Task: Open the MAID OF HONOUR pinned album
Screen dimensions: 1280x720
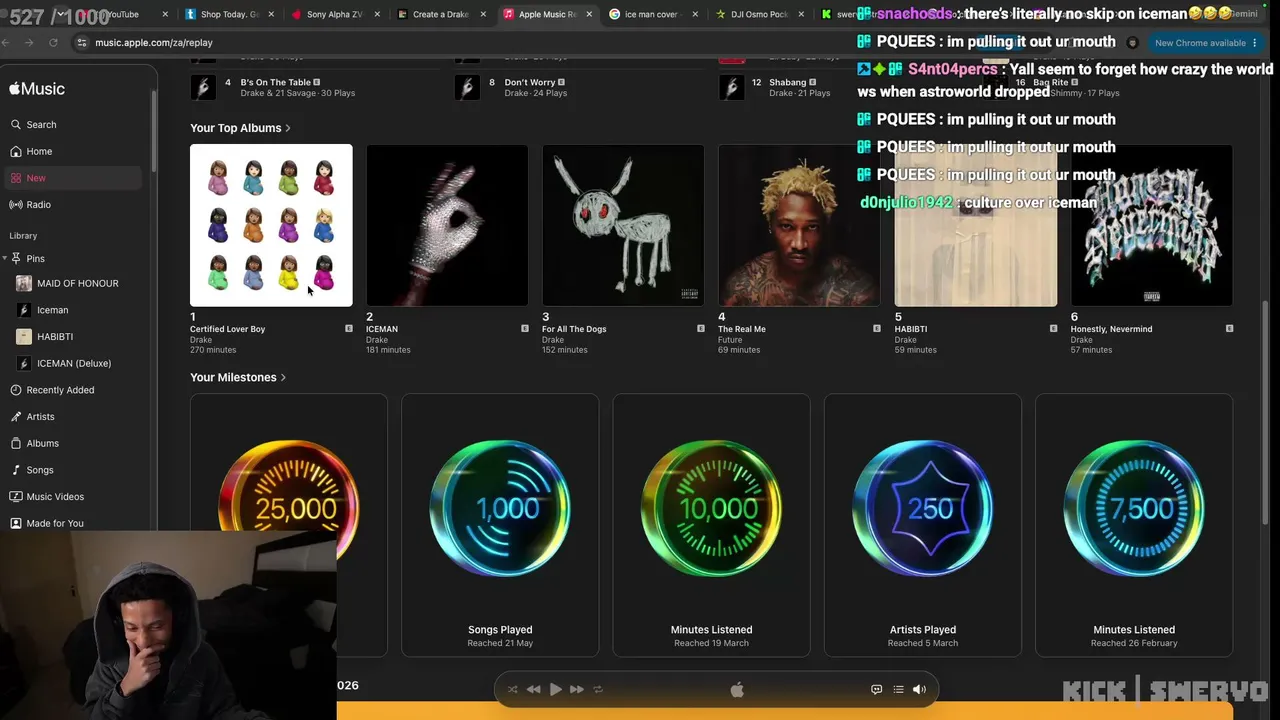Action: [x=75, y=283]
